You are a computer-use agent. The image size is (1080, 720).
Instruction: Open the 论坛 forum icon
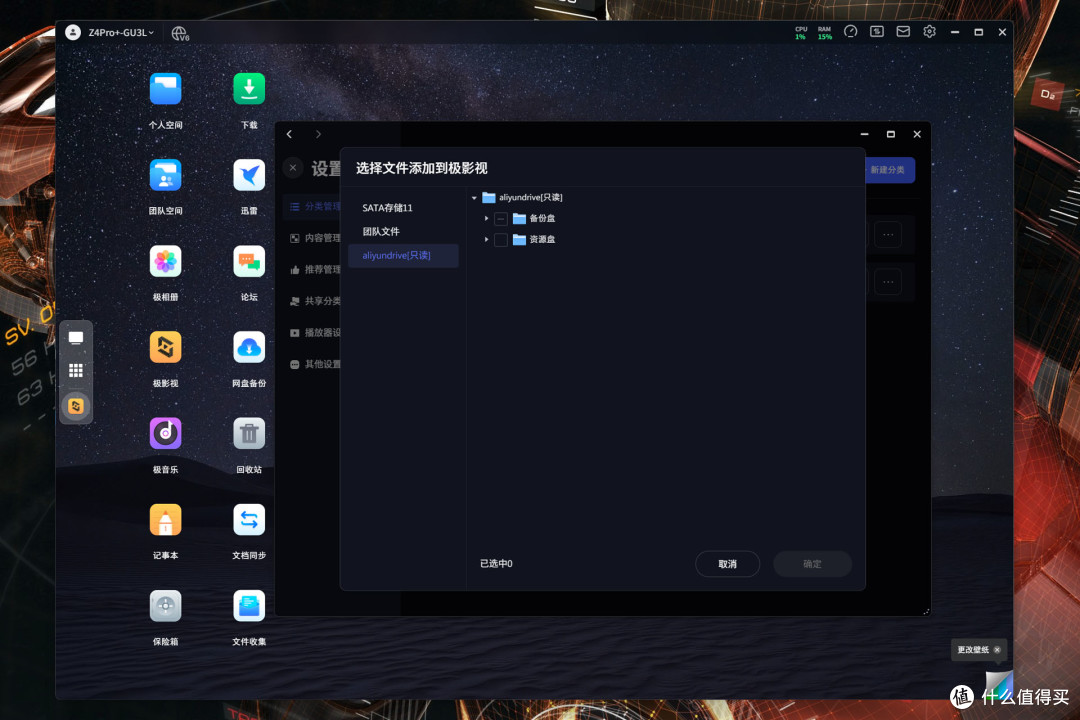(249, 261)
